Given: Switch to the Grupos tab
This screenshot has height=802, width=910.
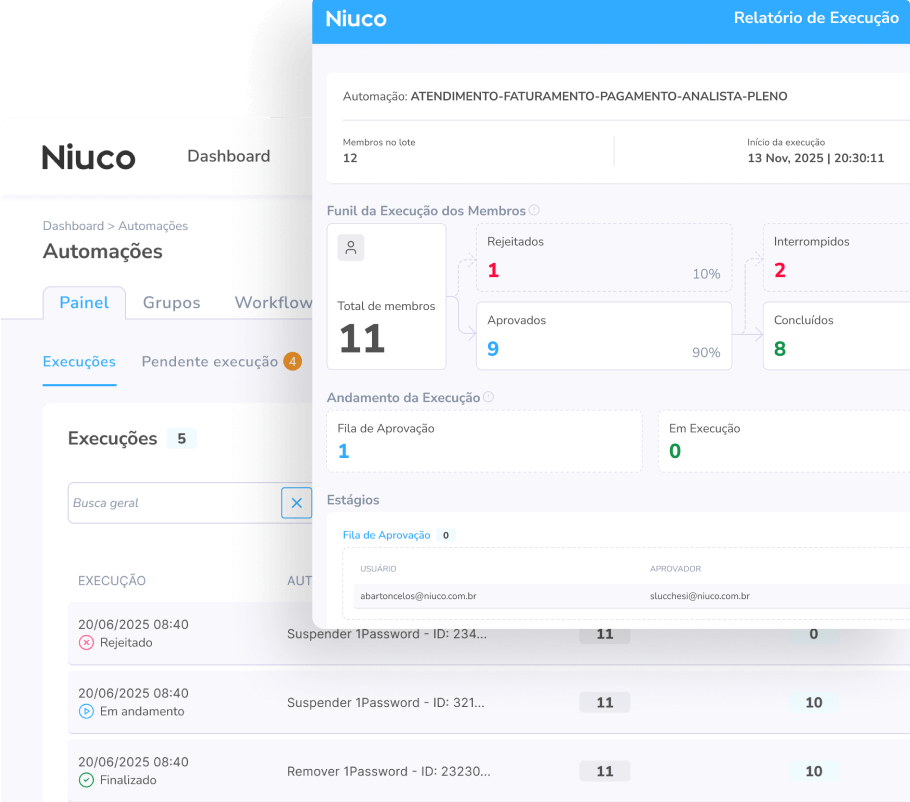Looking at the screenshot, I should tap(171, 303).
